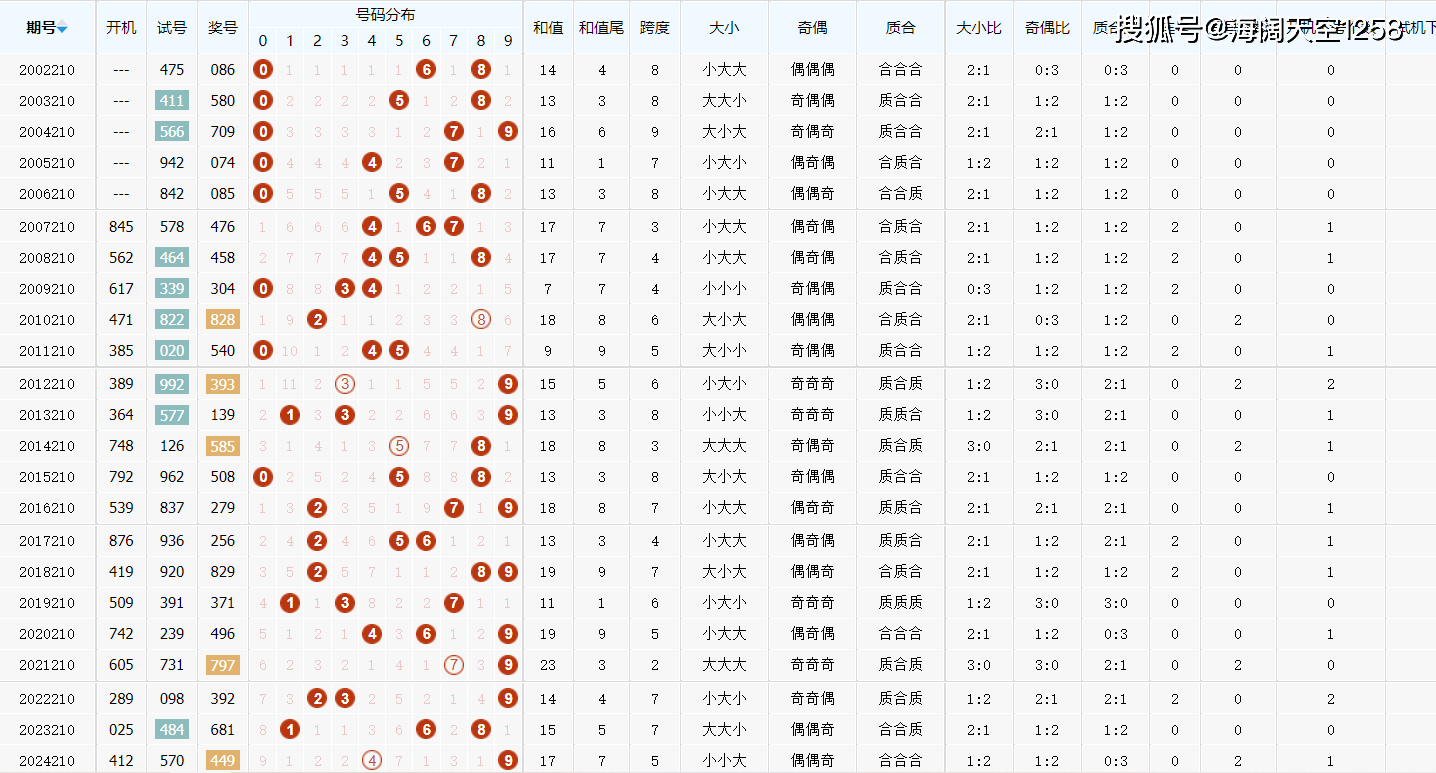Click red ball 7 in row 2007210
This screenshot has height=773, width=1436.
click(453, 227)
